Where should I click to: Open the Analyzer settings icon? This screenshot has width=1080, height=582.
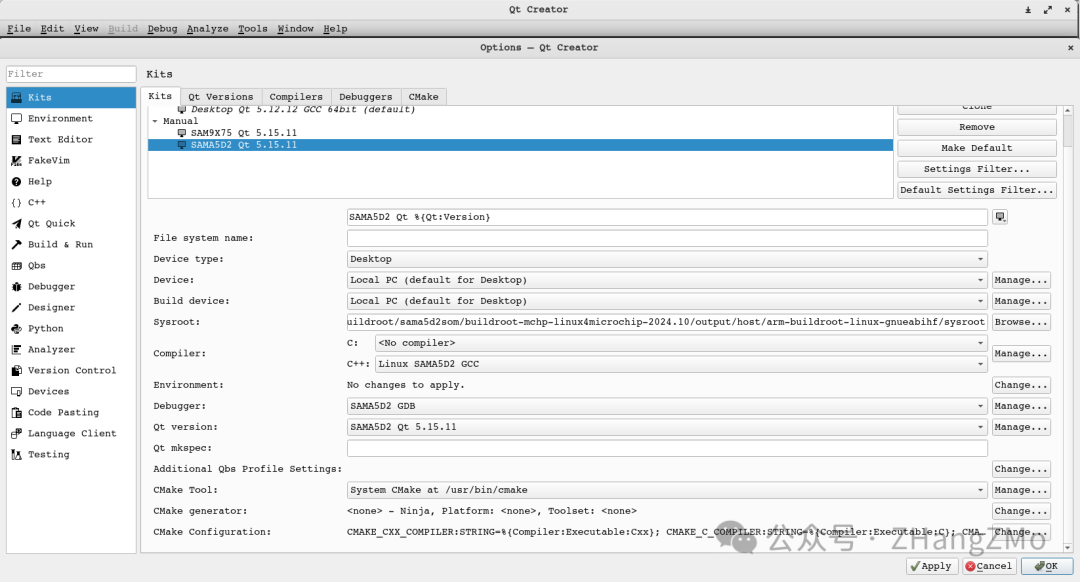point(17,349)
